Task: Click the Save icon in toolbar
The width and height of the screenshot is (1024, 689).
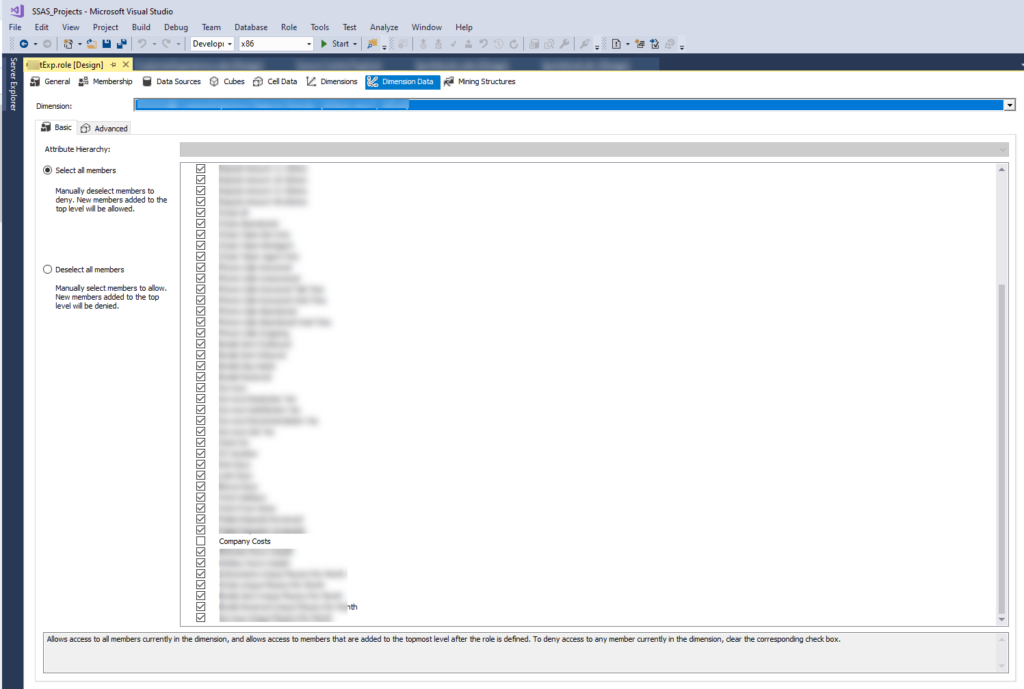Action: [106, 44]
